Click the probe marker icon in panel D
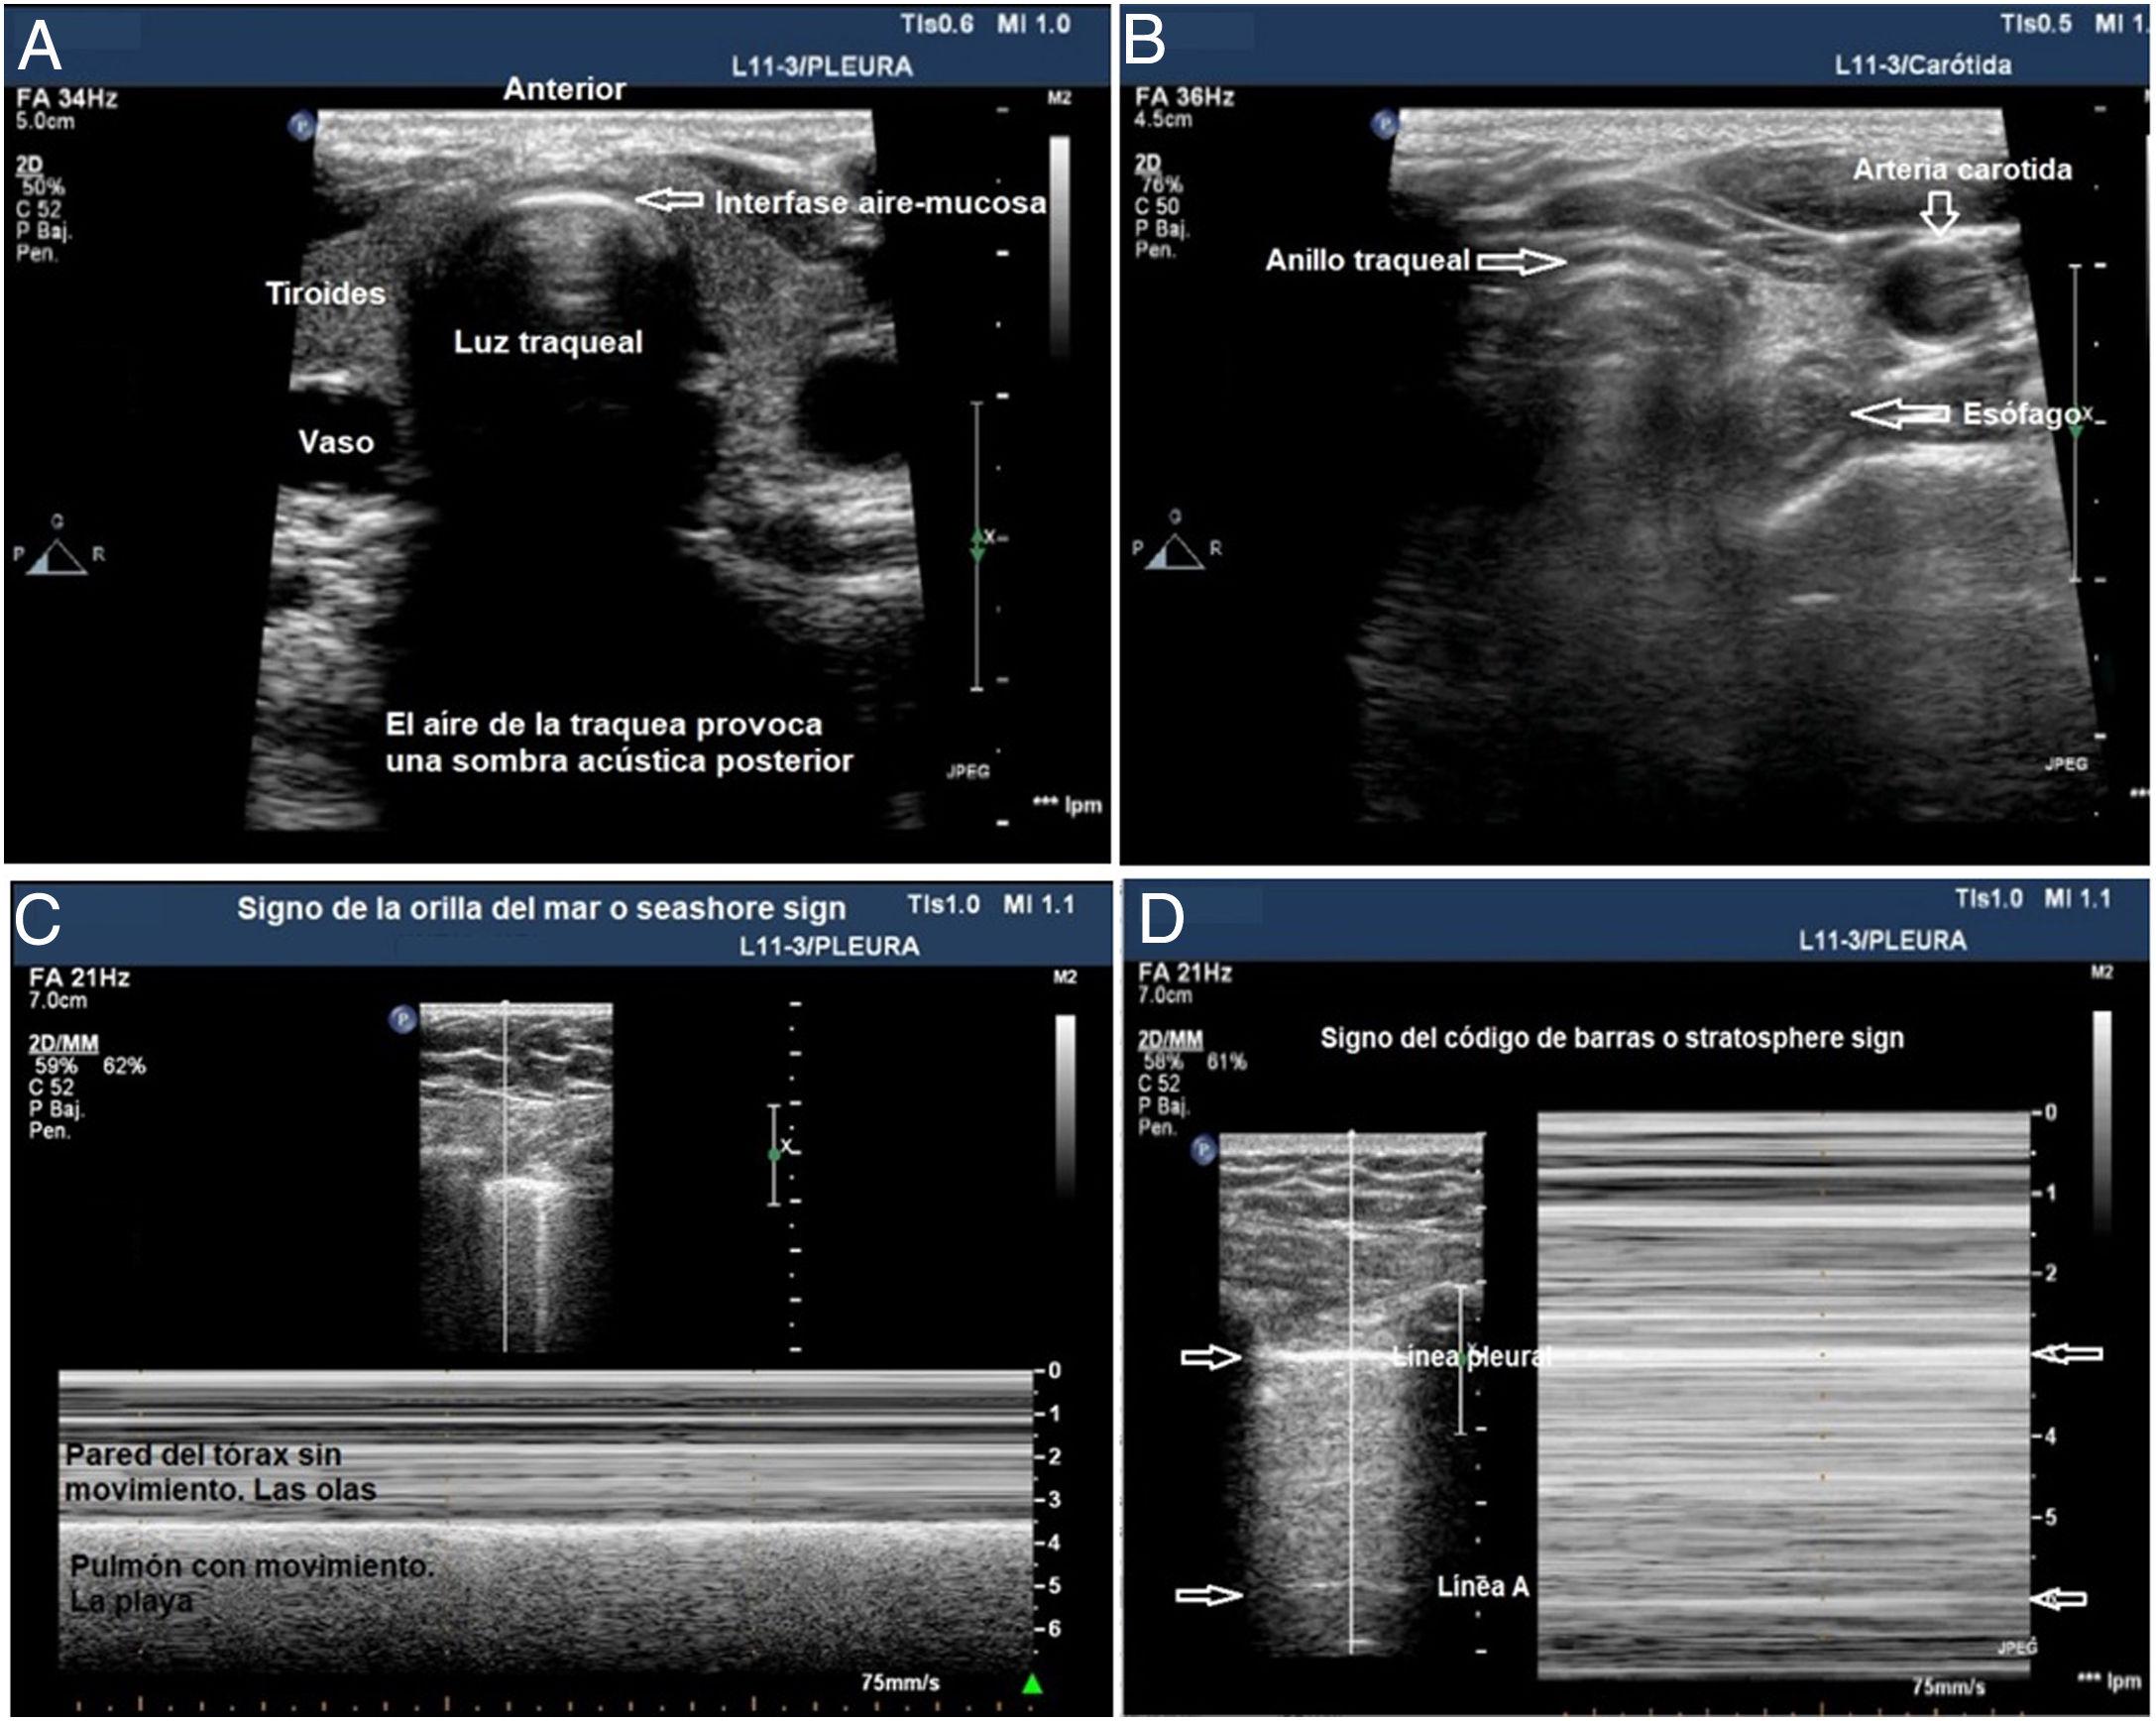The image size is (2156, 1721). (x=1203, y=1151)
